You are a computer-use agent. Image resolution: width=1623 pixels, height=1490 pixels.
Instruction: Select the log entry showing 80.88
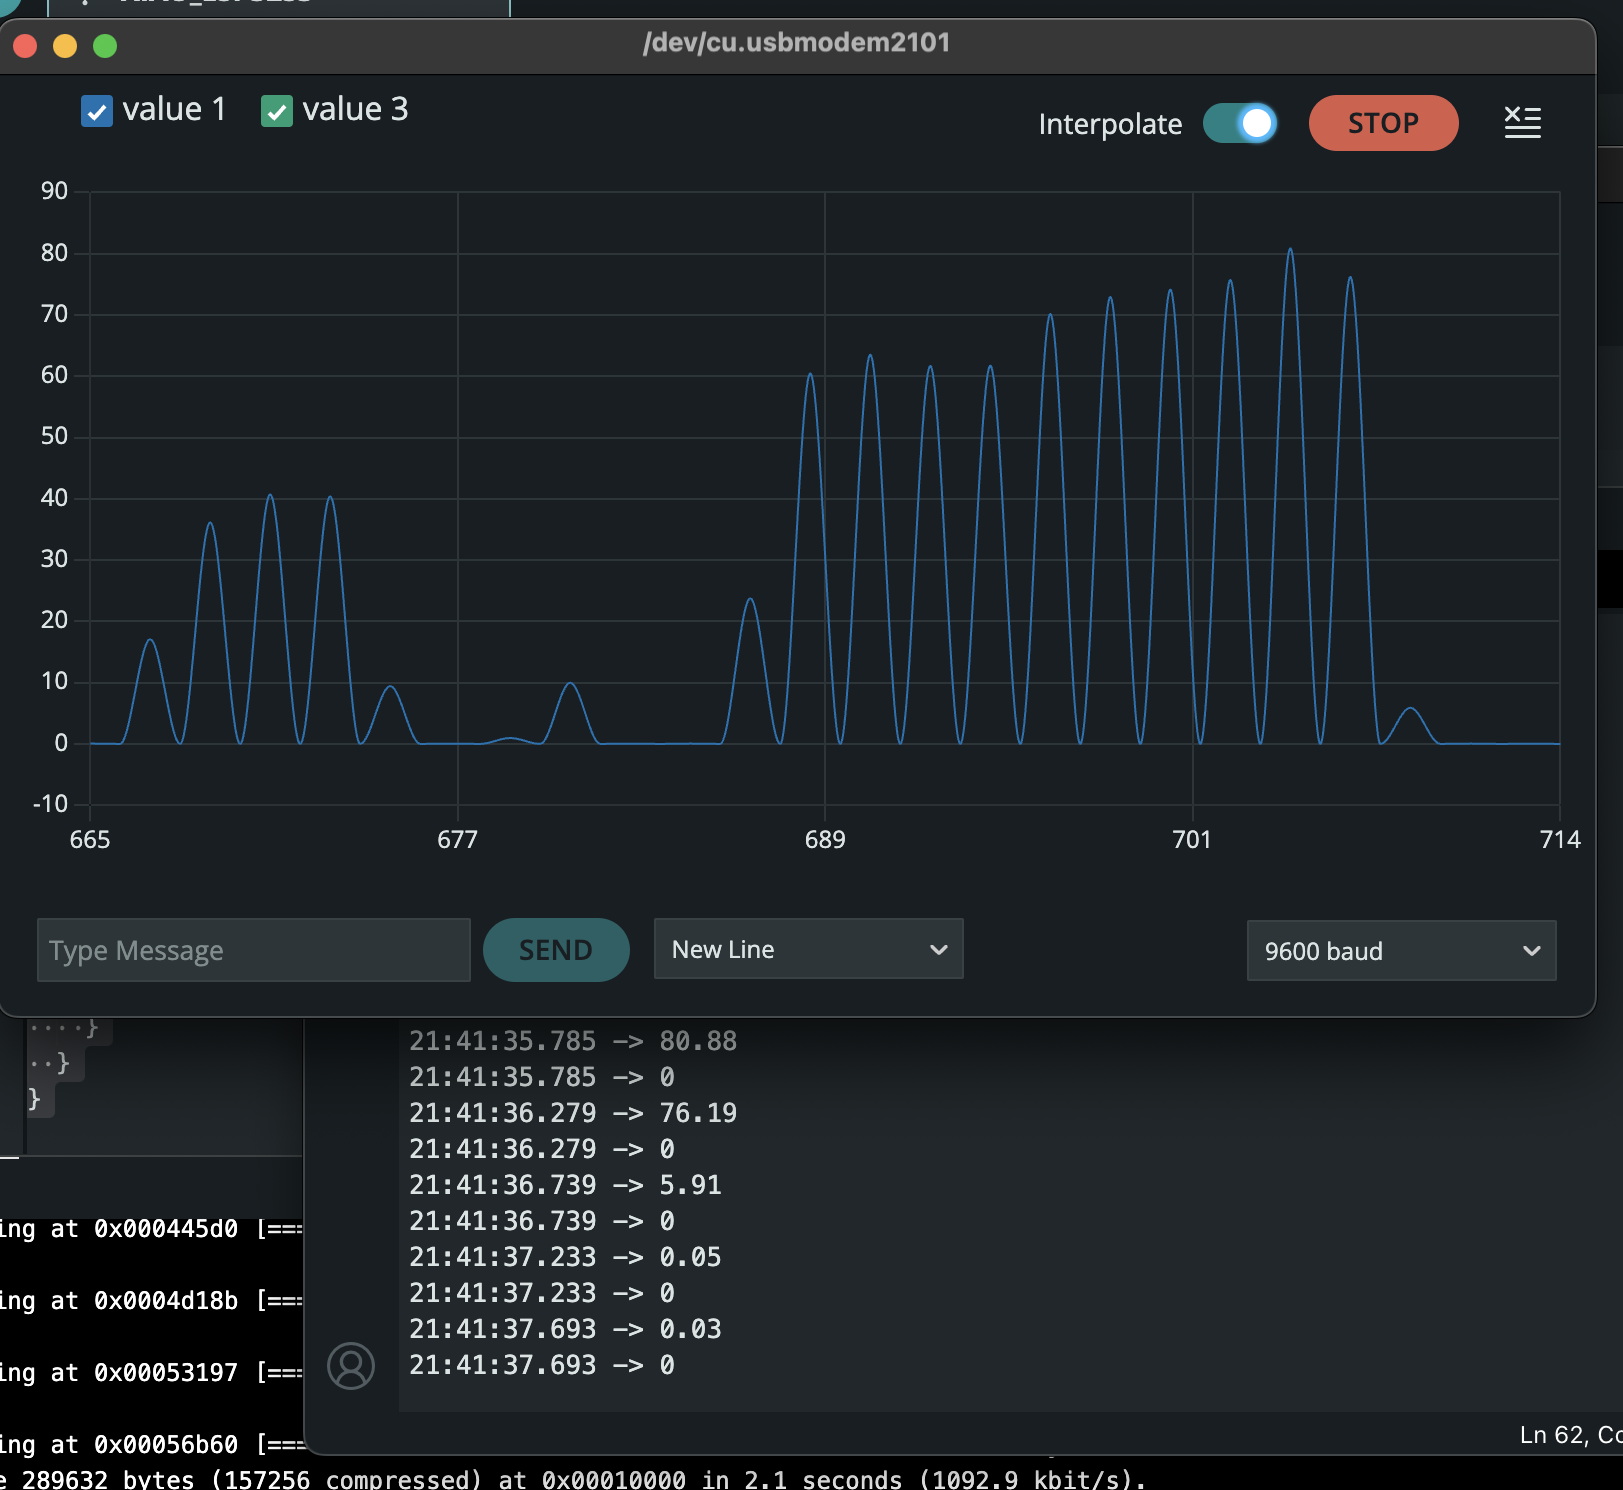pyautogui.click(x=573, y=1040)
